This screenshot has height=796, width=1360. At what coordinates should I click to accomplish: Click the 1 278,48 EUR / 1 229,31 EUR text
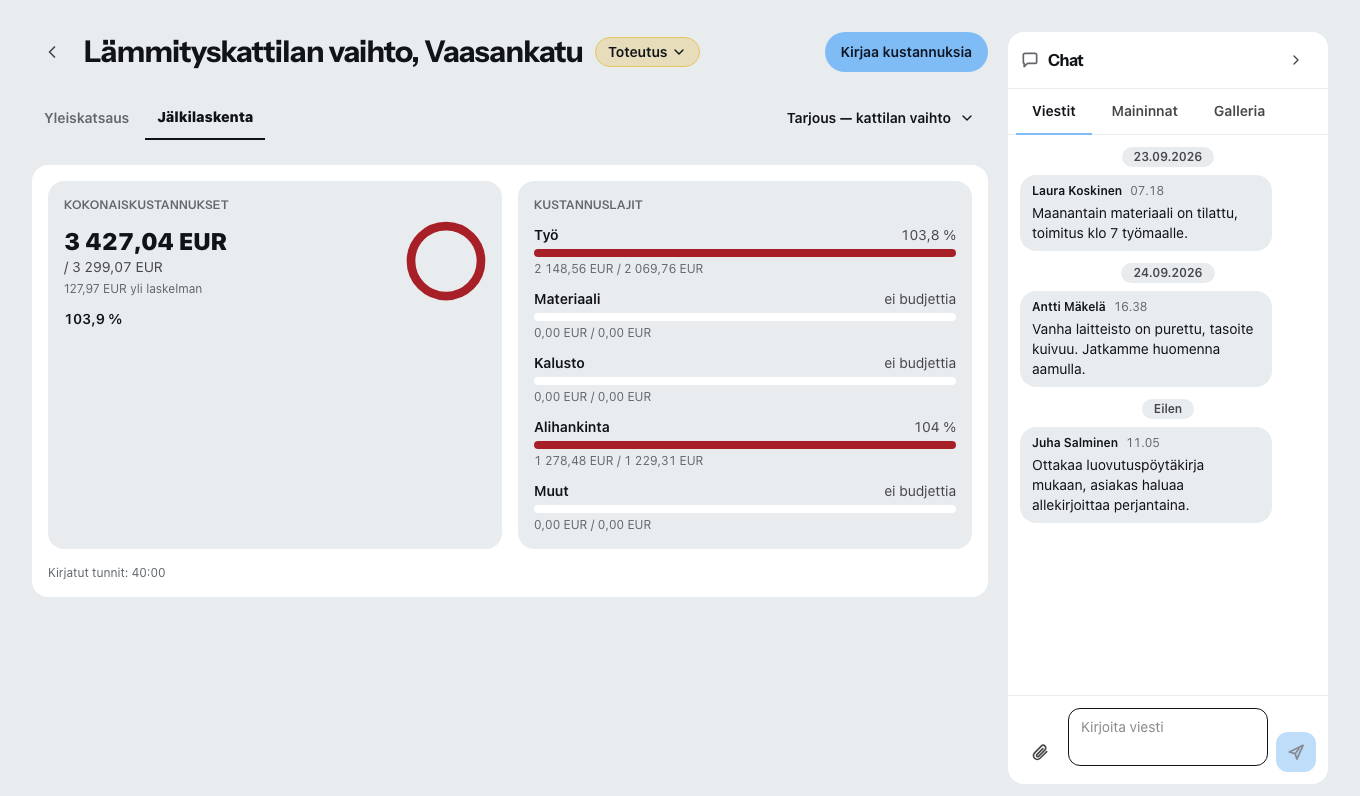pyautogui.click(x=618, y=461)
